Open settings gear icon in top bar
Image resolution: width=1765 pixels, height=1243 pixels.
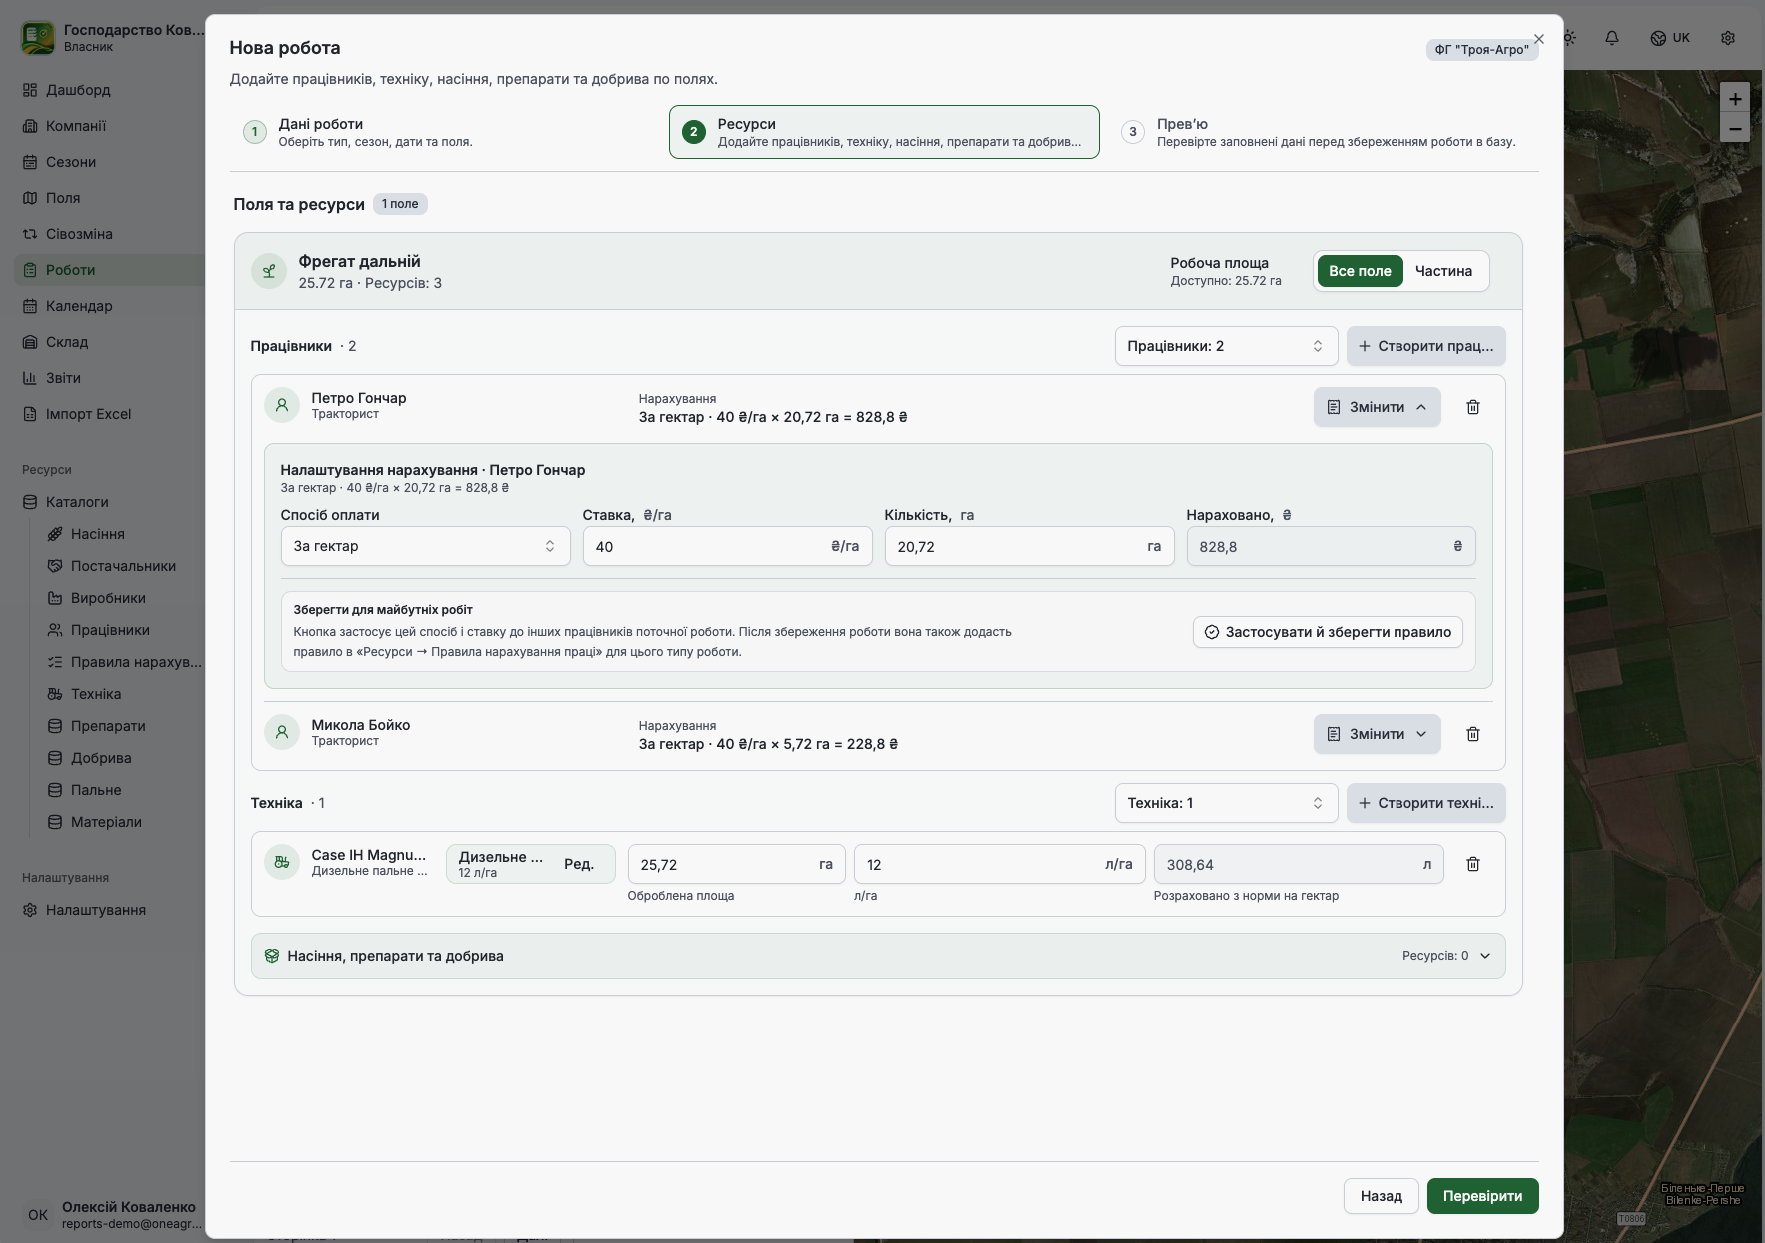click(x=1728, y=38)
